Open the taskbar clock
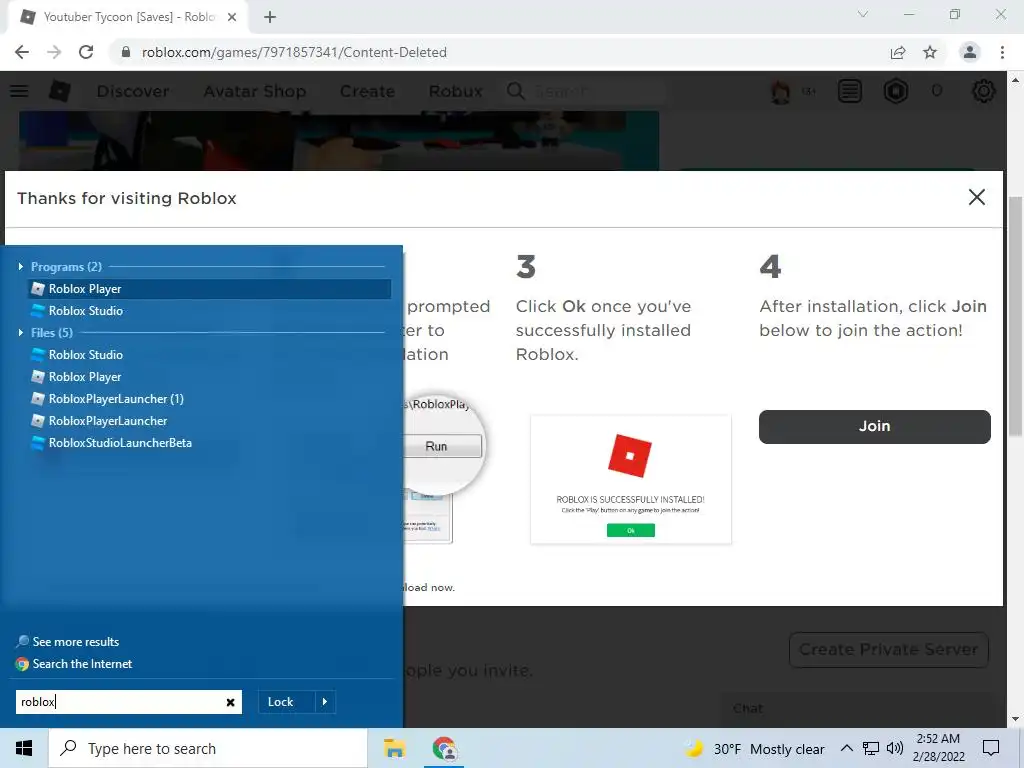The width and height of the screenshot is (1024, 768). (938, 748)
